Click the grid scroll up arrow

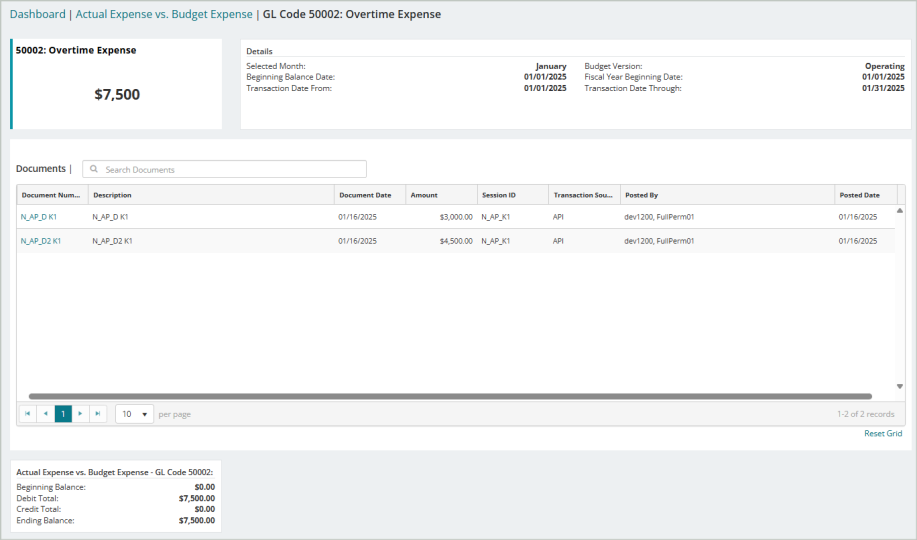click(899, 211)
